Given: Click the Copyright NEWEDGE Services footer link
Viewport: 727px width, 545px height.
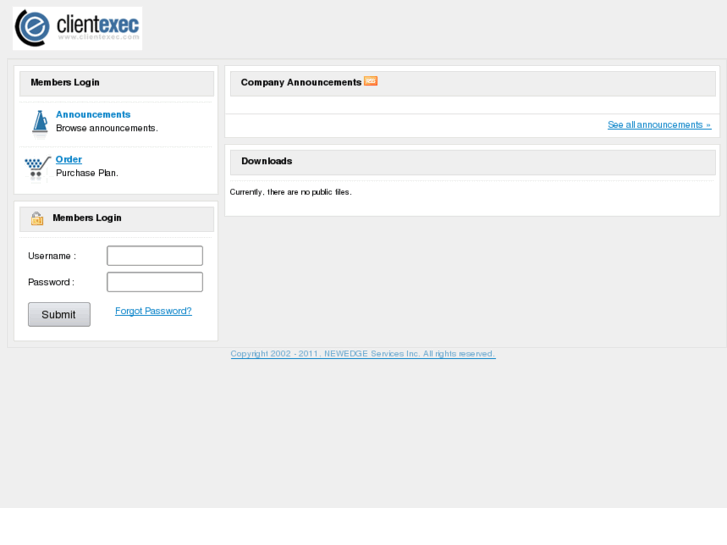Looking at the screenshot, I should pyautogui.click(x=363, y=354).
